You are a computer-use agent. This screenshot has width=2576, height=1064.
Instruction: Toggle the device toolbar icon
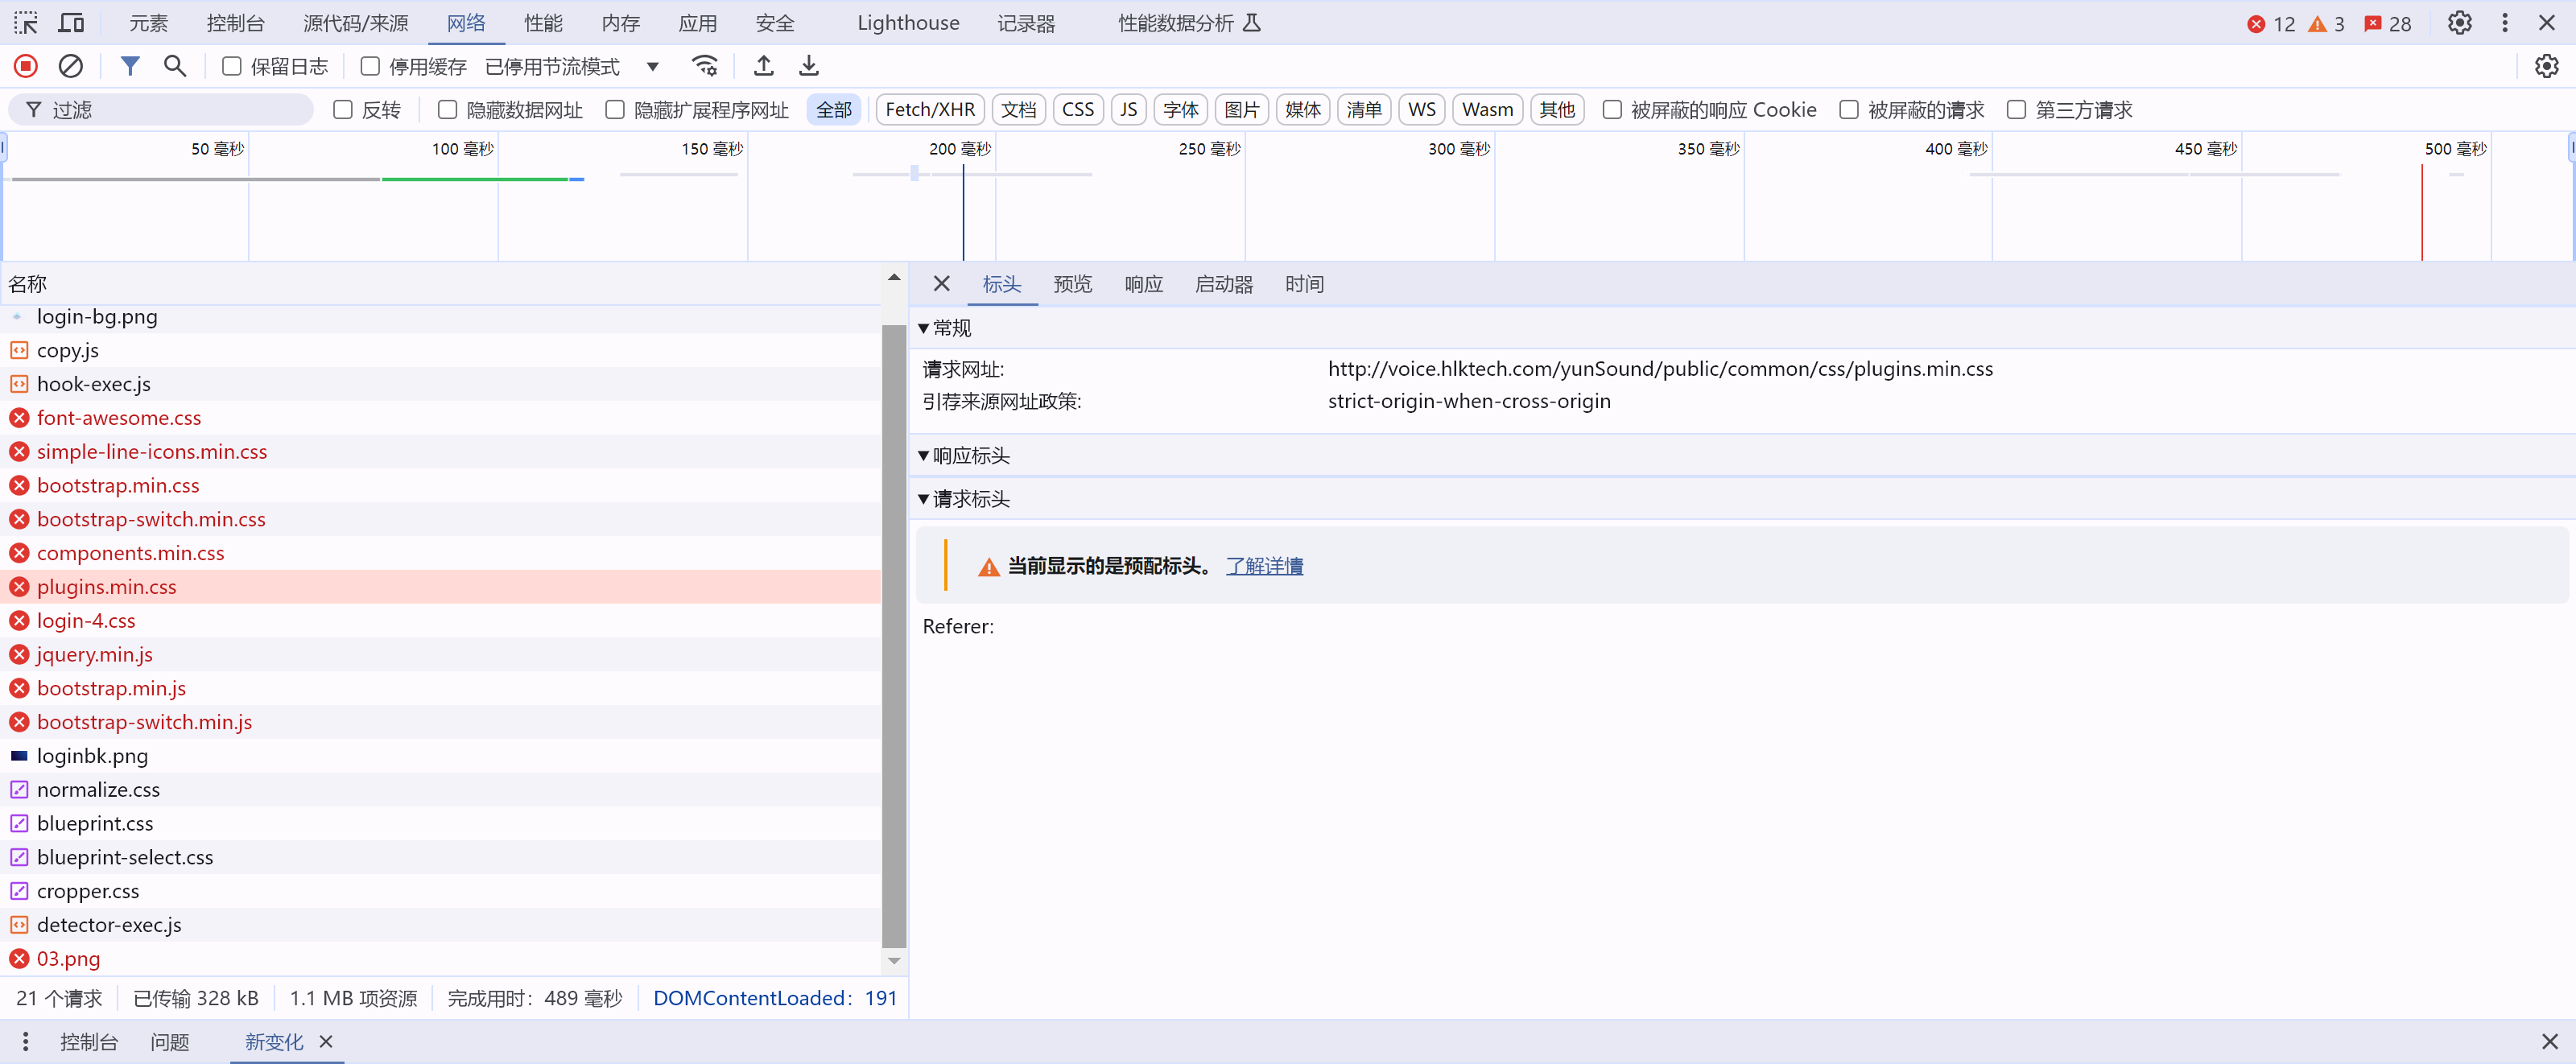pyautogui.click(x=72, y=22)
